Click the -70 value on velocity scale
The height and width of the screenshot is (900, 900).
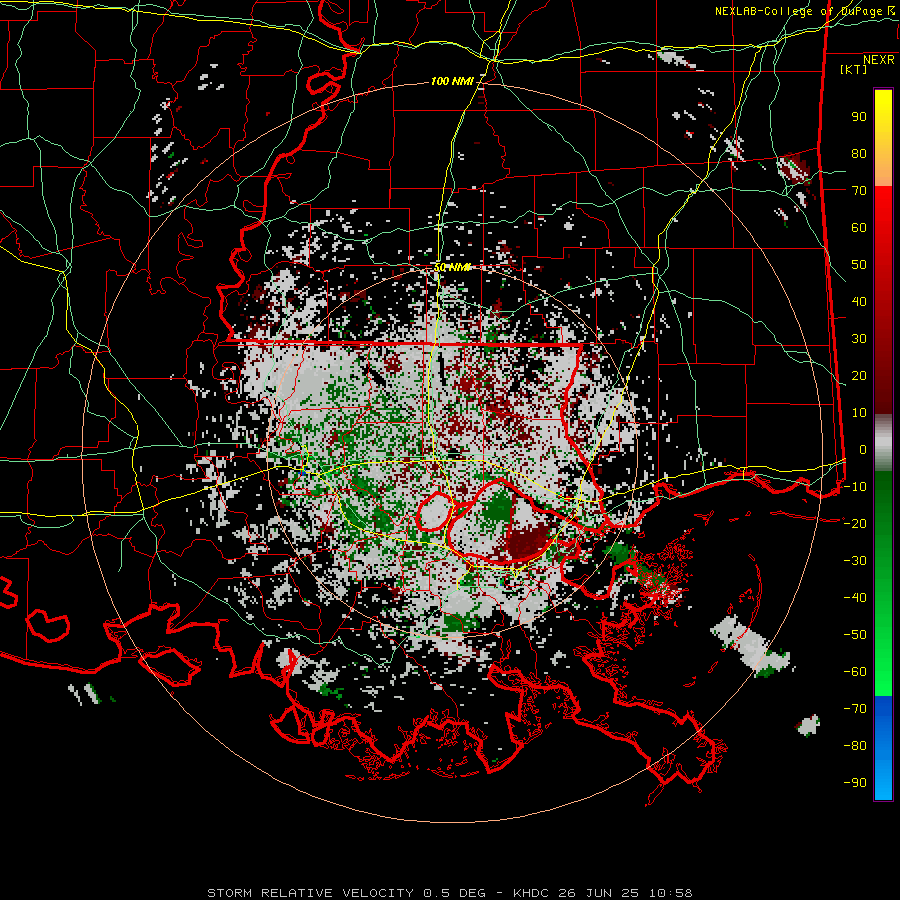coord(855,708)
